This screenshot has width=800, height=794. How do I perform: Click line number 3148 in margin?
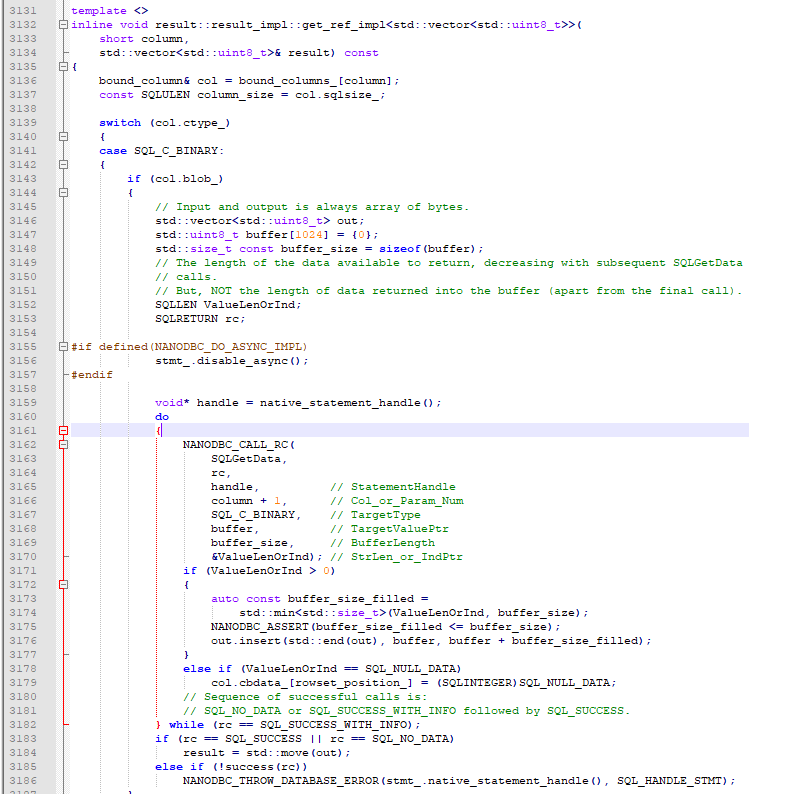coord(23,249)
